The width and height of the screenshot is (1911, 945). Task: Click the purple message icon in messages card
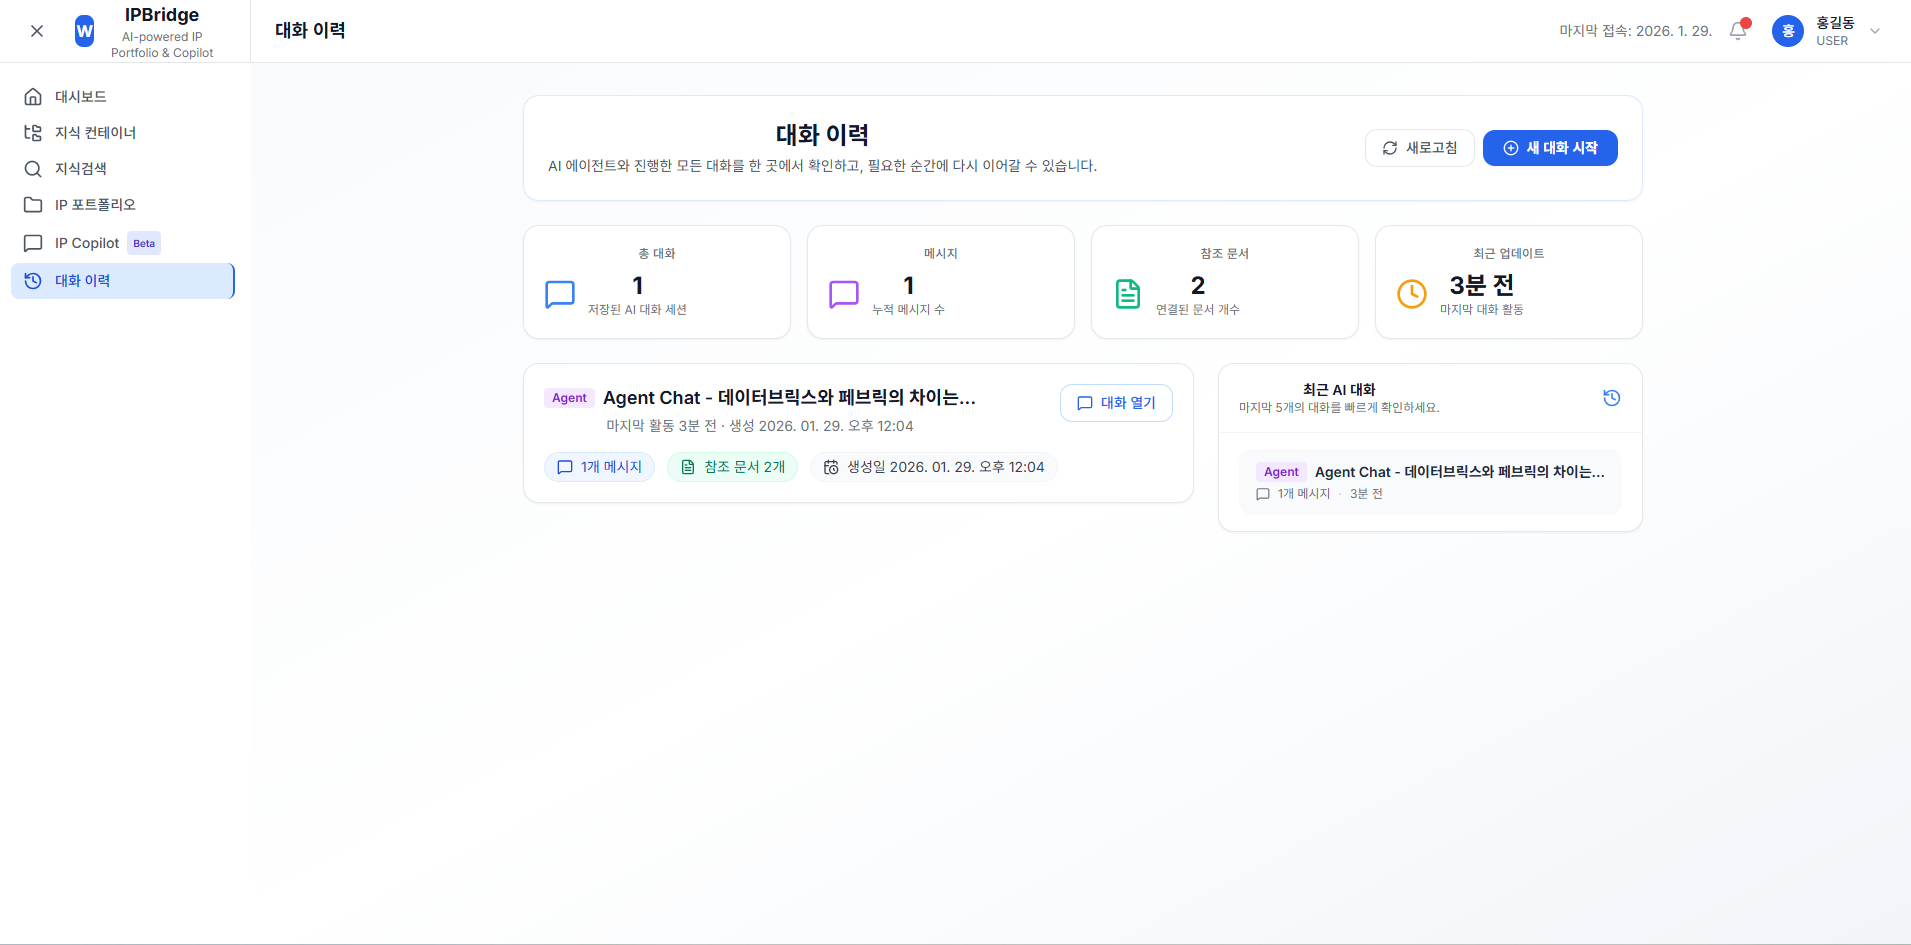click(x=844, y=294)
